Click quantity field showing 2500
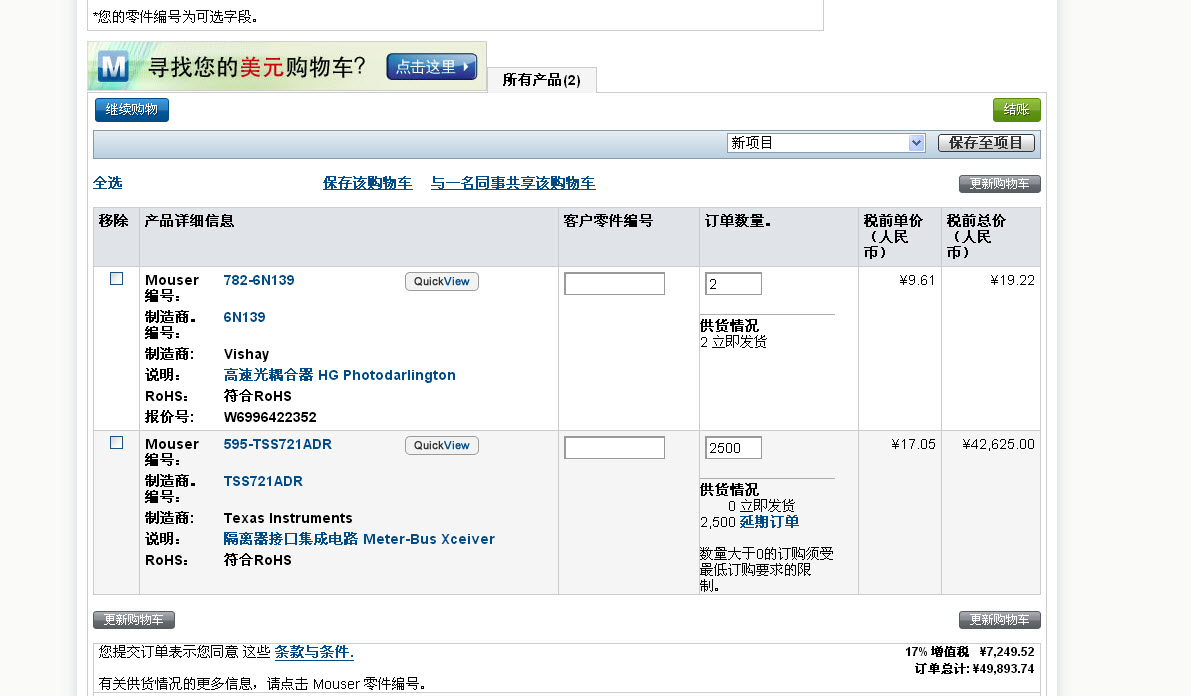This screenshot has width=1191, height=696. pos(733,448)
